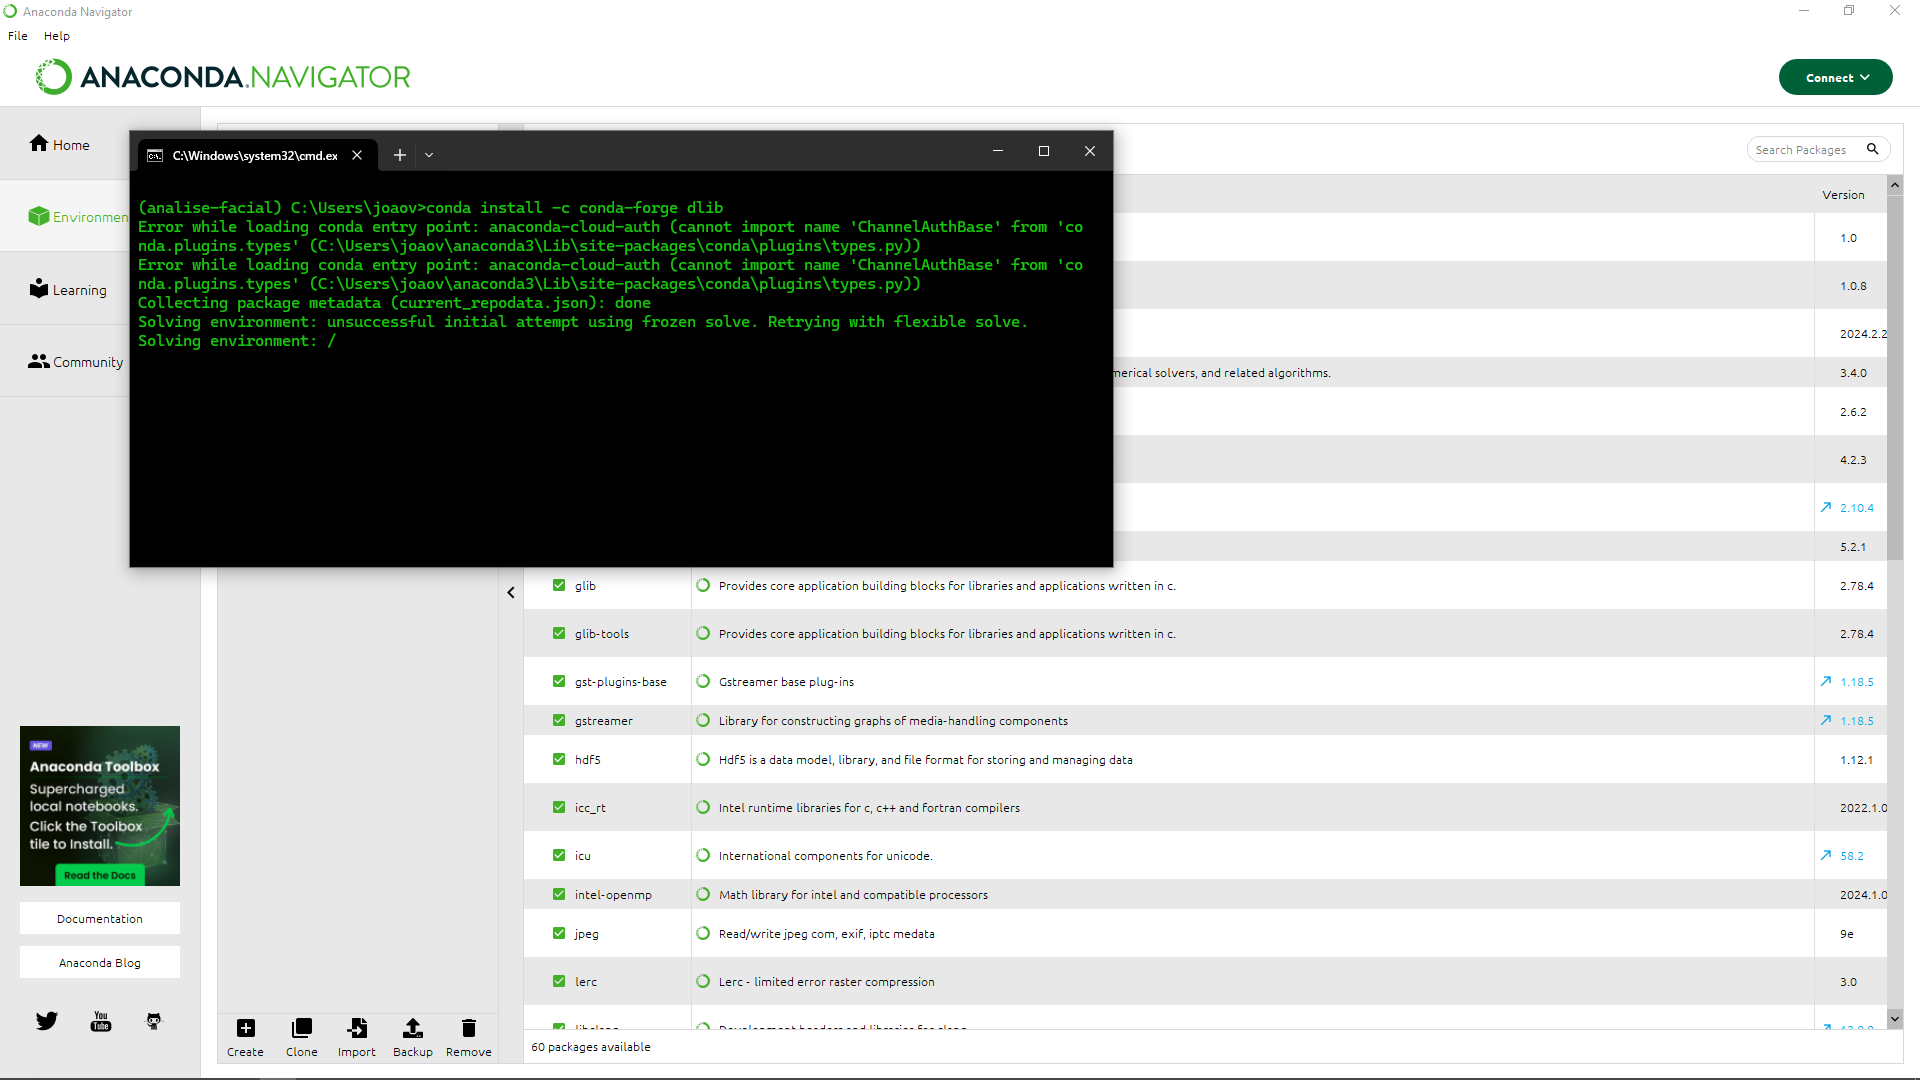This screenshot has height=1080, width=1920.
Task: Click the icc_rt package status circle icon
Action: pos(703,808)
